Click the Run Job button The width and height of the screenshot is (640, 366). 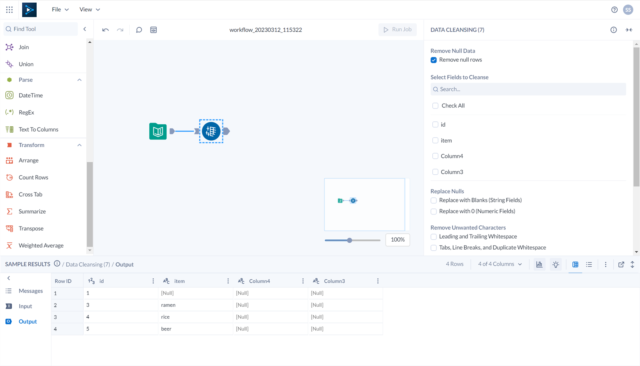[398, 29]
